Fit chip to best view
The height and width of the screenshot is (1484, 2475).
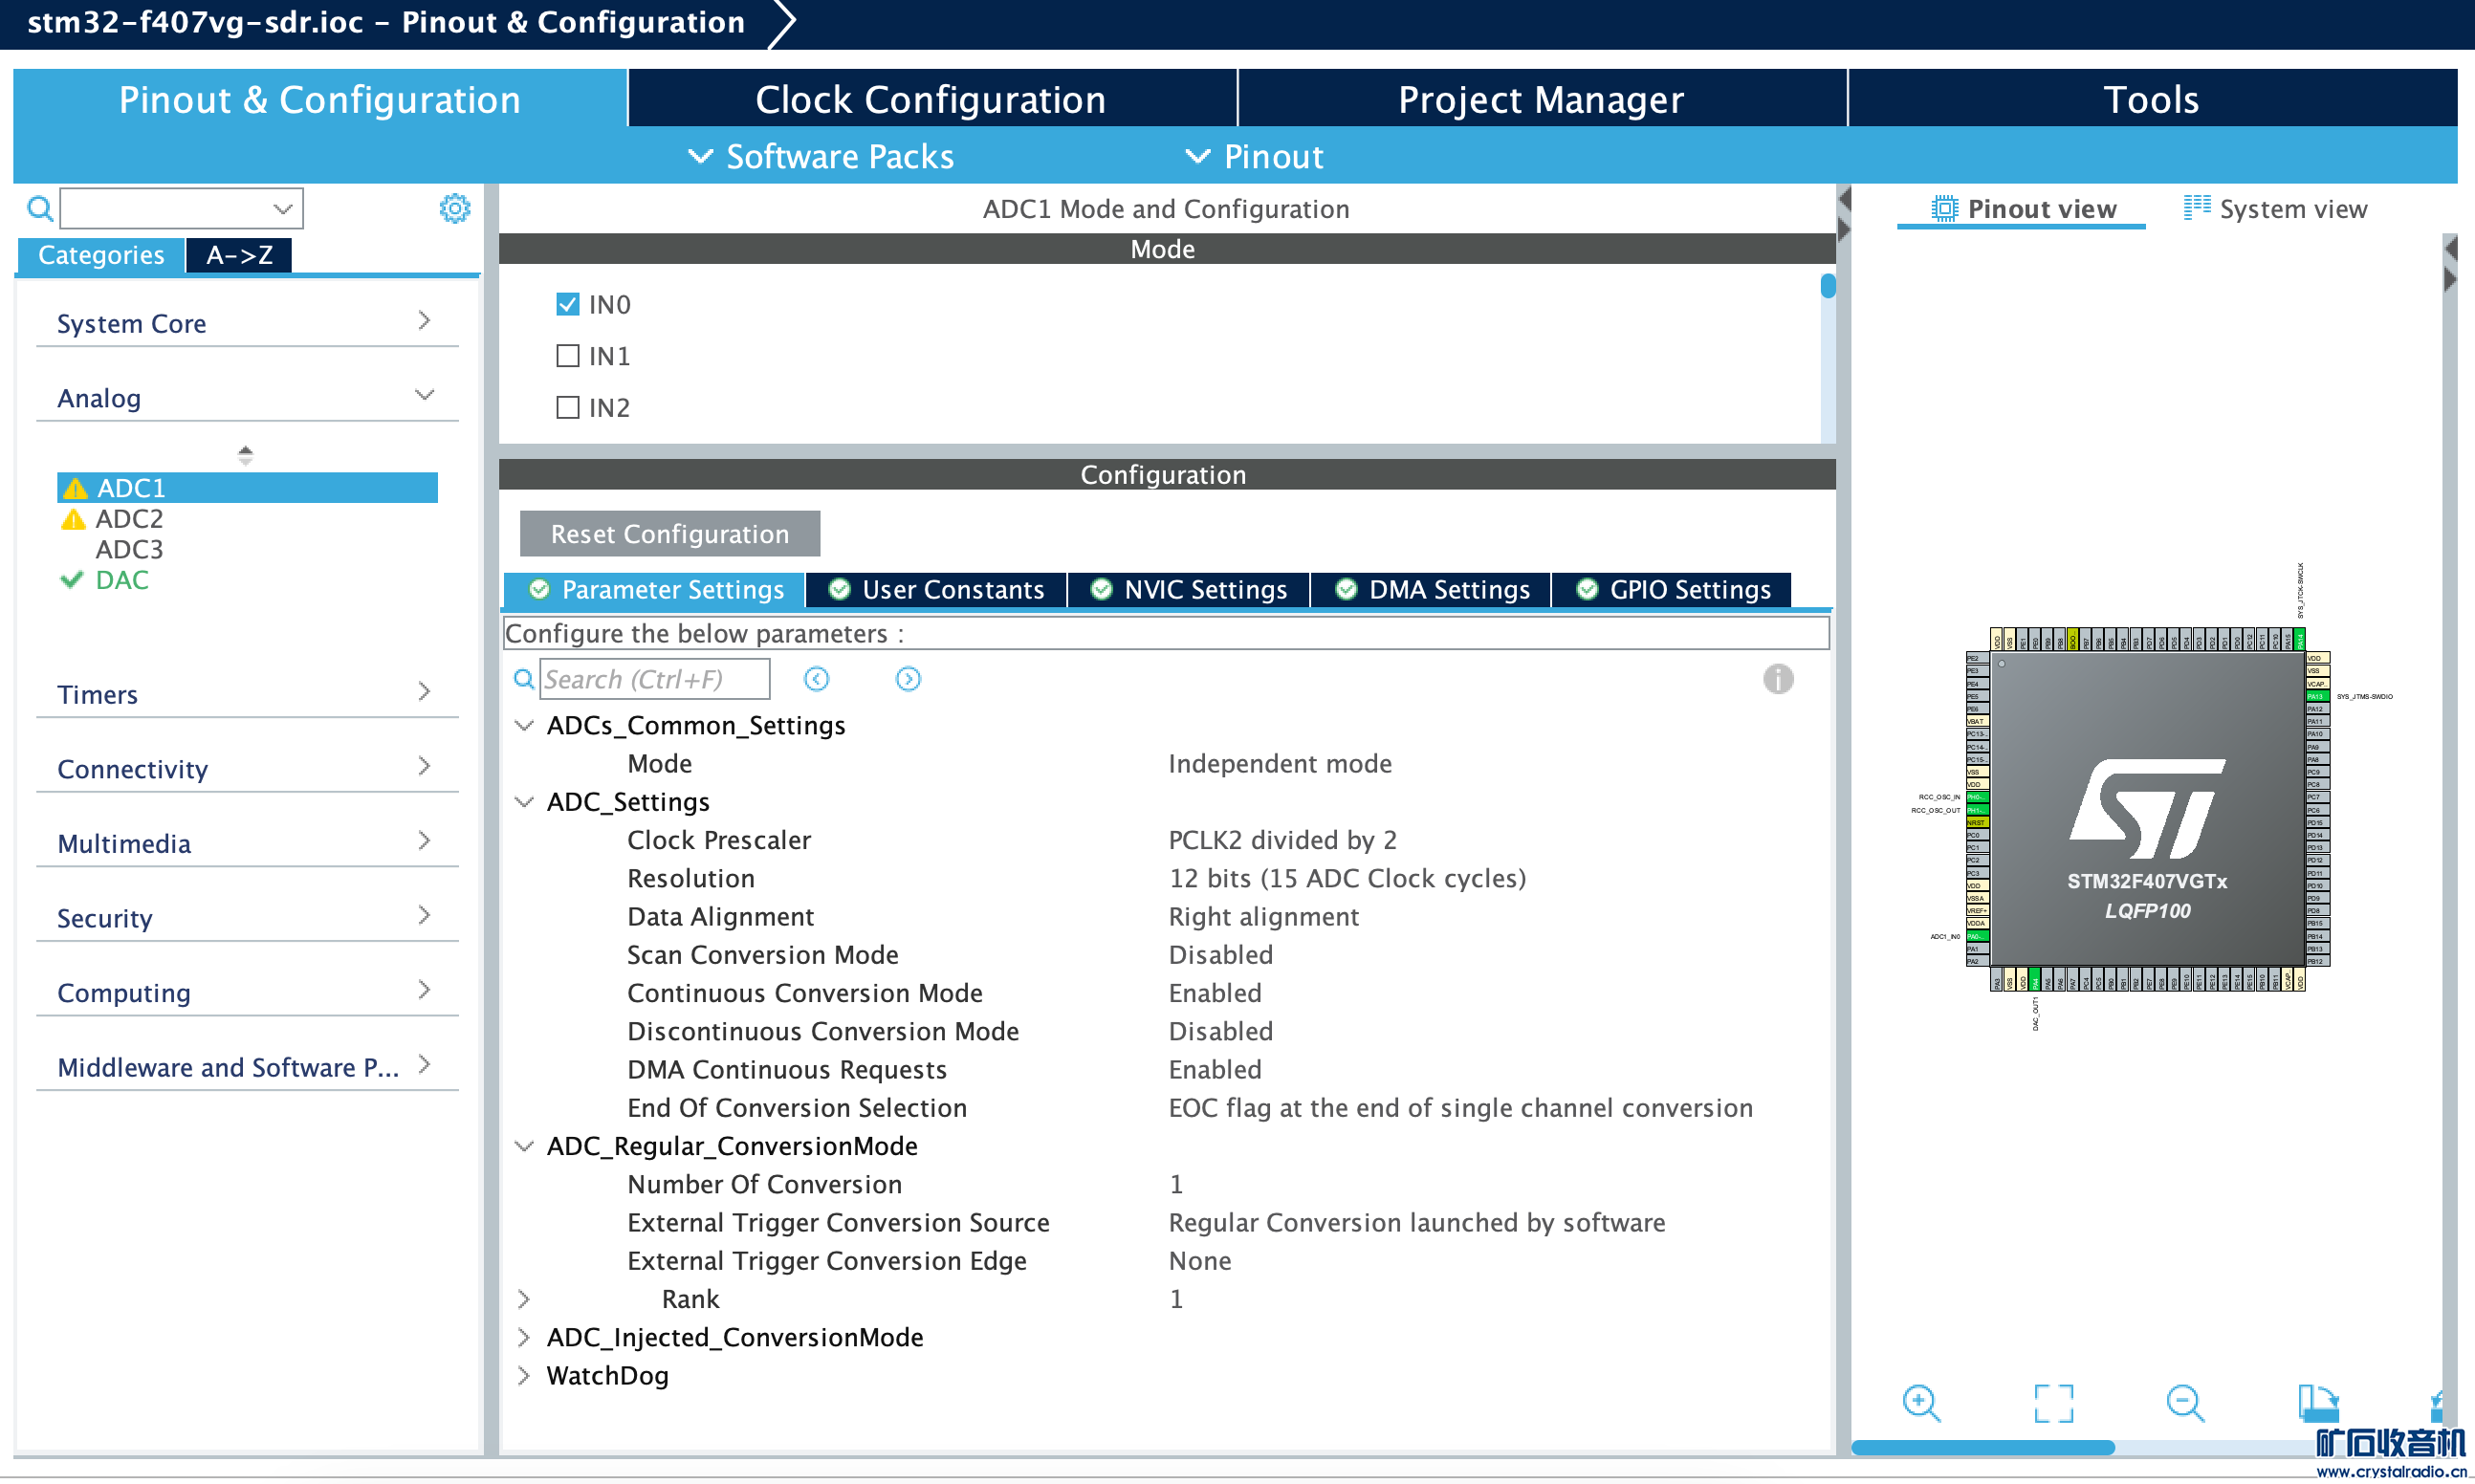point(2054,1403)
